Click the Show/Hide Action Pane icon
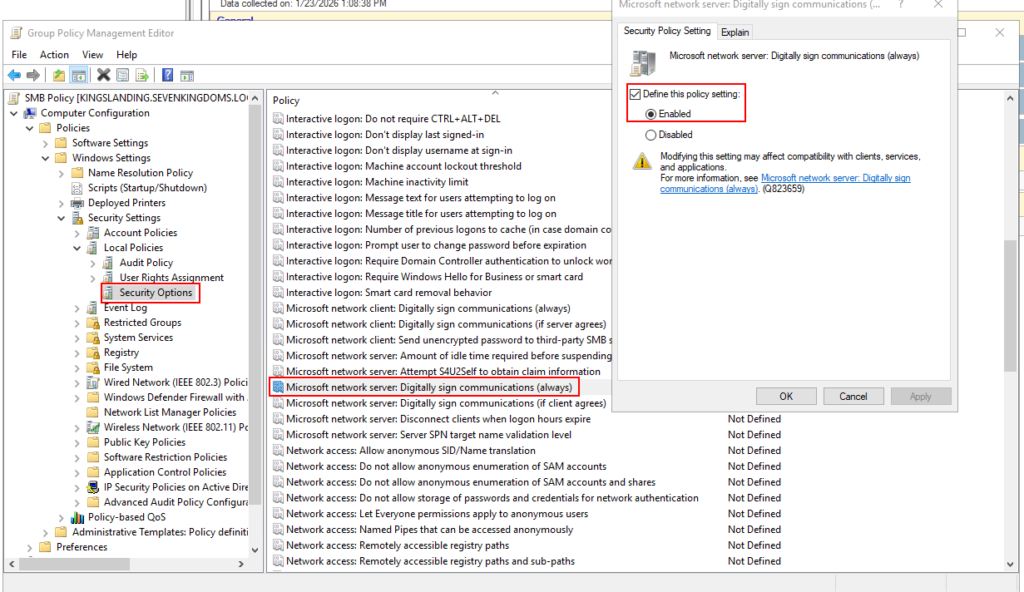This screenshot has width=1024, height=592. [x=186, y=75]
